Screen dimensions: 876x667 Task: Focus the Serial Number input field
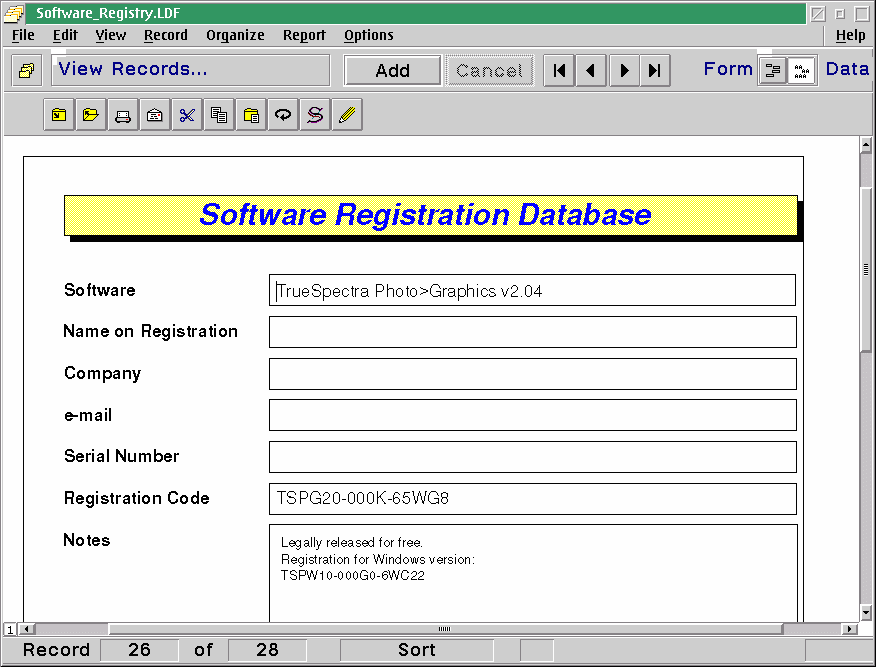(x=532, y=457)
